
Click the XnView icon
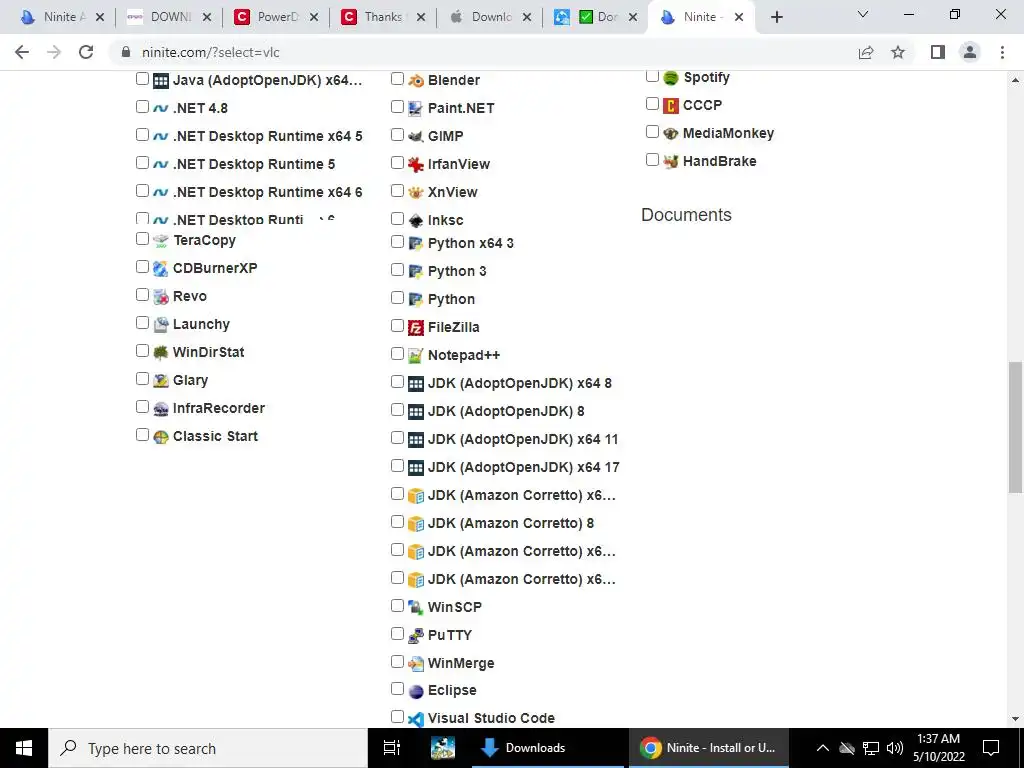pyautogui.click(x=415, y=193)
